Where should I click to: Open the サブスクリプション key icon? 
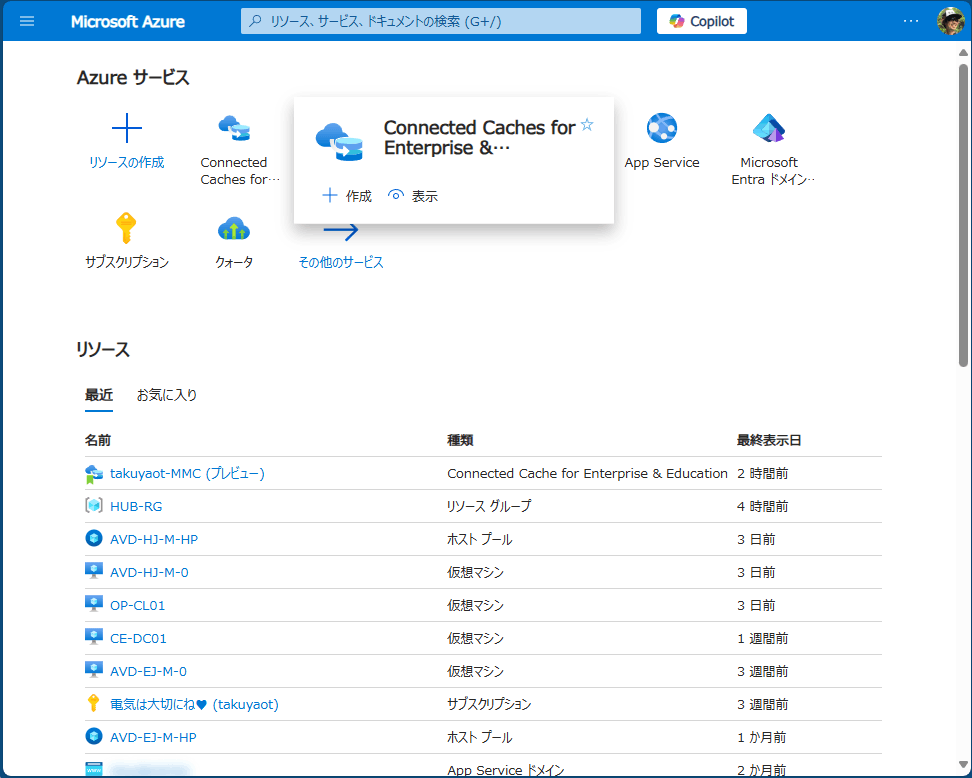pyautogui.click(x=126, y=228)
